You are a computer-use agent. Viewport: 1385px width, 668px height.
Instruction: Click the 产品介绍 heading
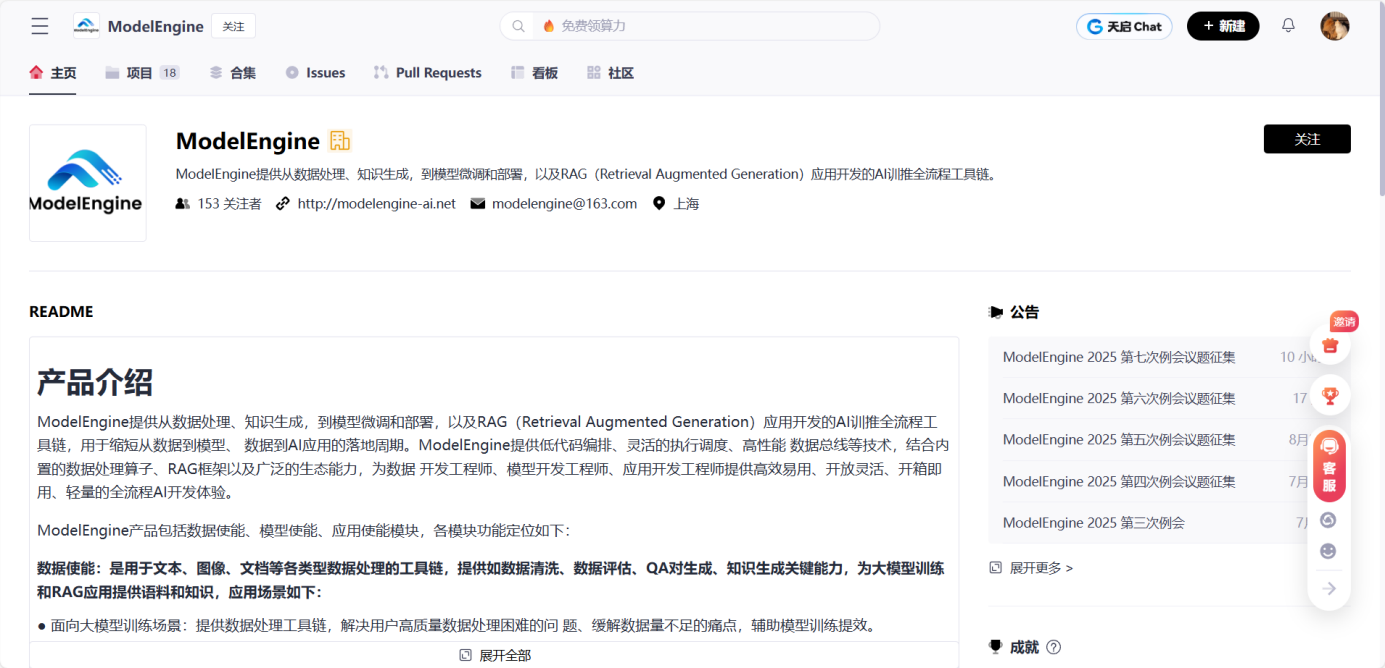click(x=95, y=381)
